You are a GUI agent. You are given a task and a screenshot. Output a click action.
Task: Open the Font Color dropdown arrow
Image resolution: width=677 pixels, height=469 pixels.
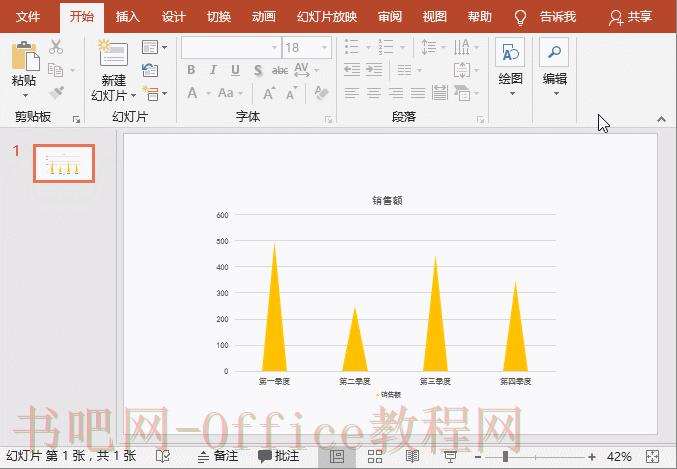(209, 93)
